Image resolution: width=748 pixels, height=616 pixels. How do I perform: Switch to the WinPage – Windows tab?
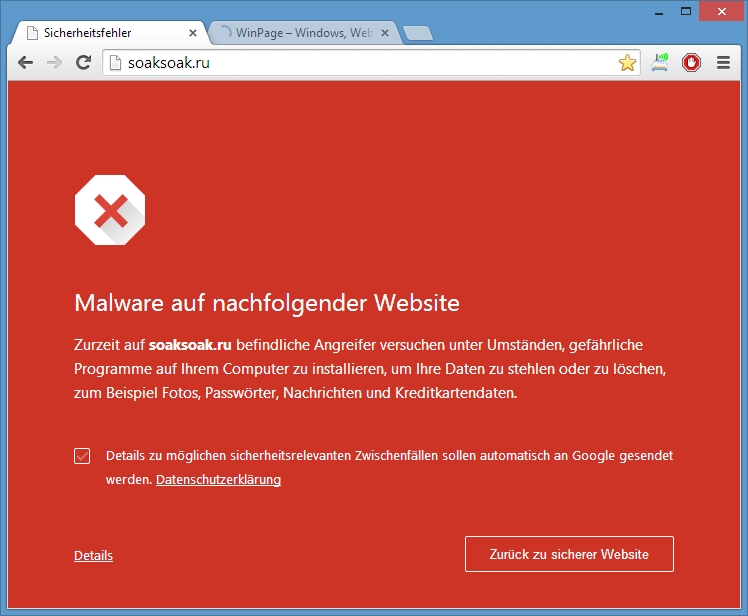click(x=304, y=32)
